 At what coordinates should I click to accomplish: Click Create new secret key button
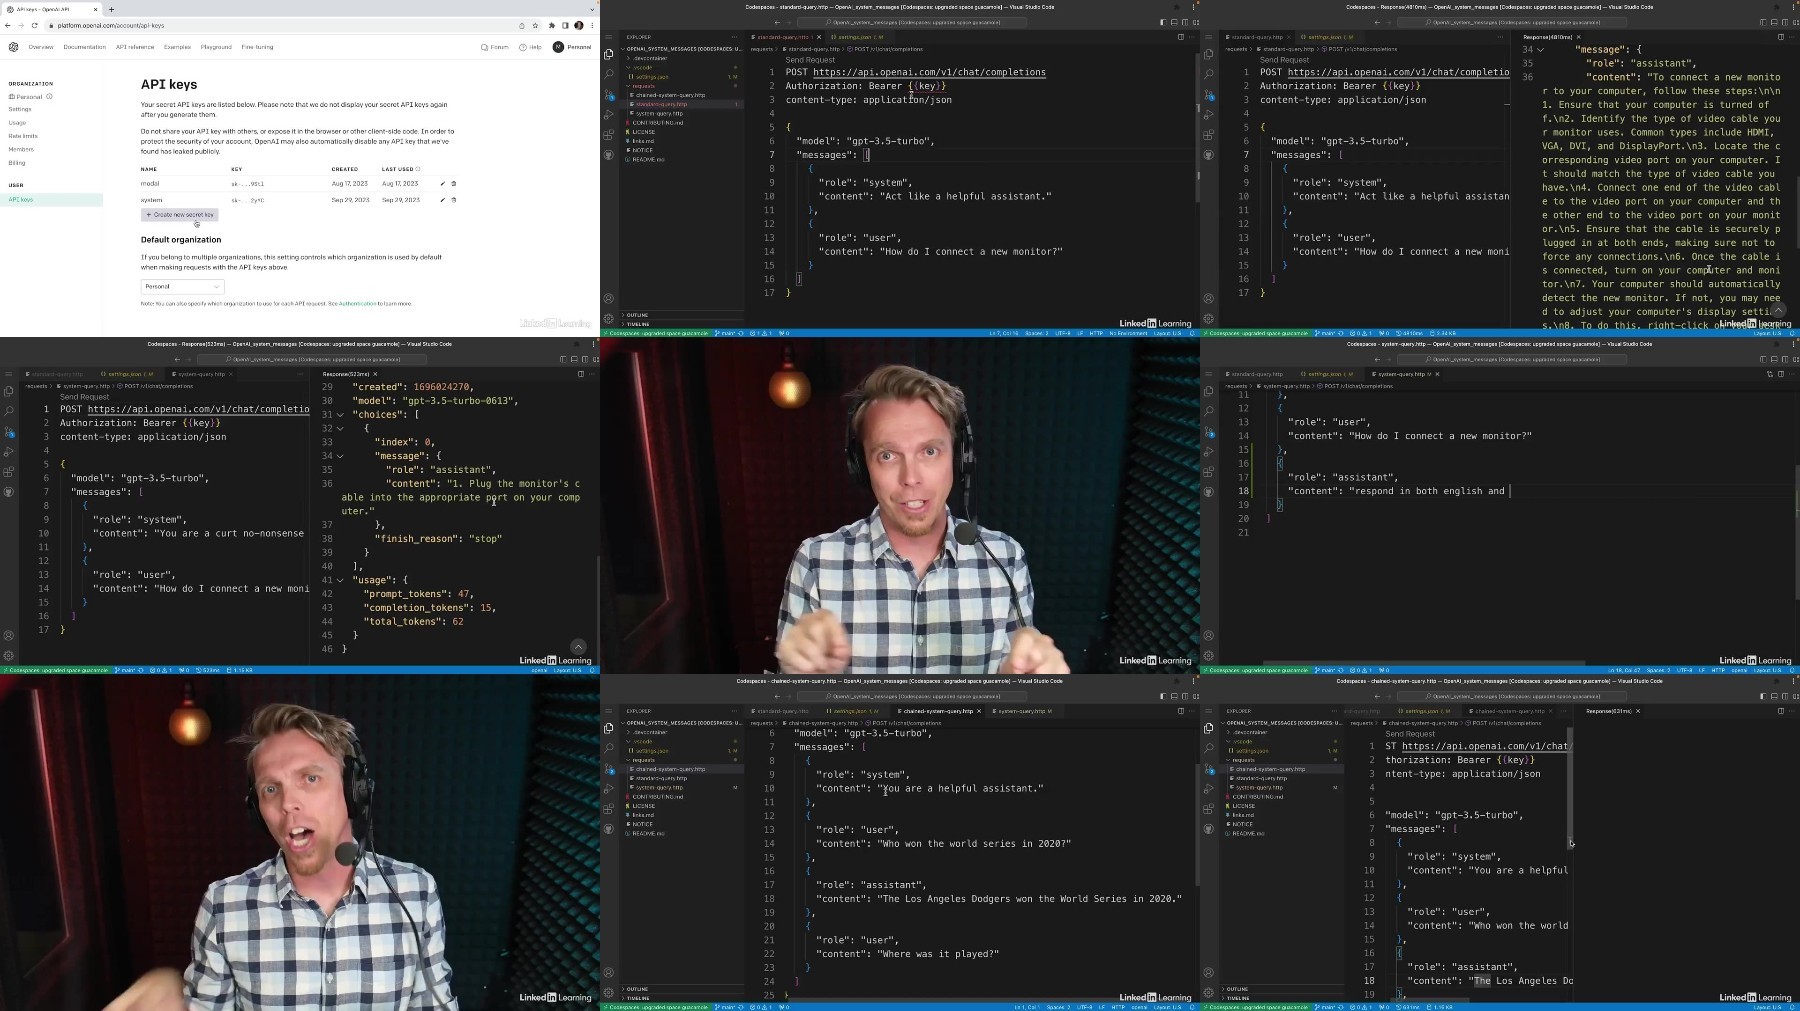180,215
